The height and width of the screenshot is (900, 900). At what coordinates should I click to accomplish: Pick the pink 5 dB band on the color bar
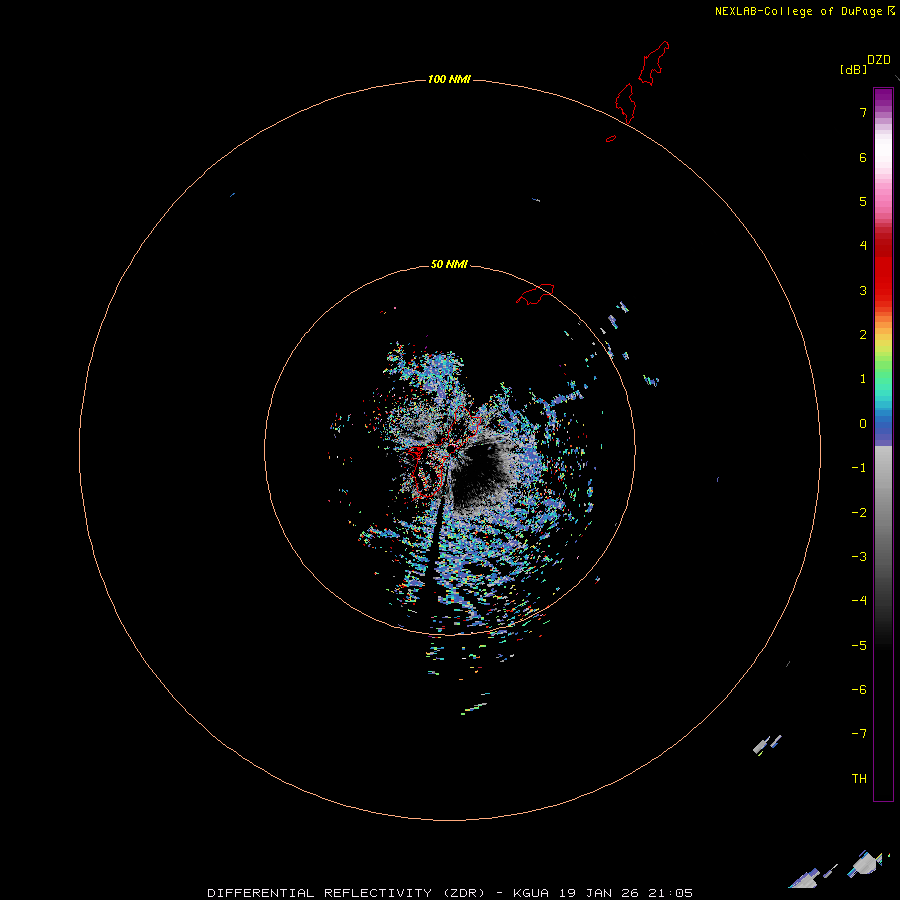[883, 201]
